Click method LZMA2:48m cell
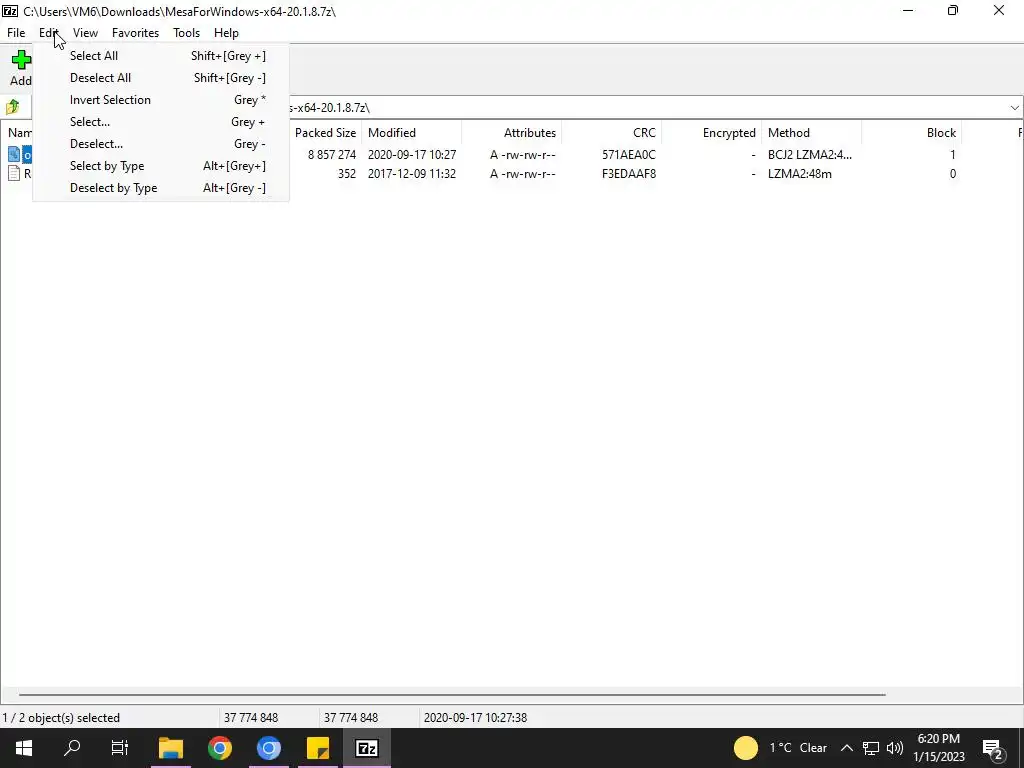The height and width of the screenshot is (768, 1024). pyautogui.click(x=799, y=174)
